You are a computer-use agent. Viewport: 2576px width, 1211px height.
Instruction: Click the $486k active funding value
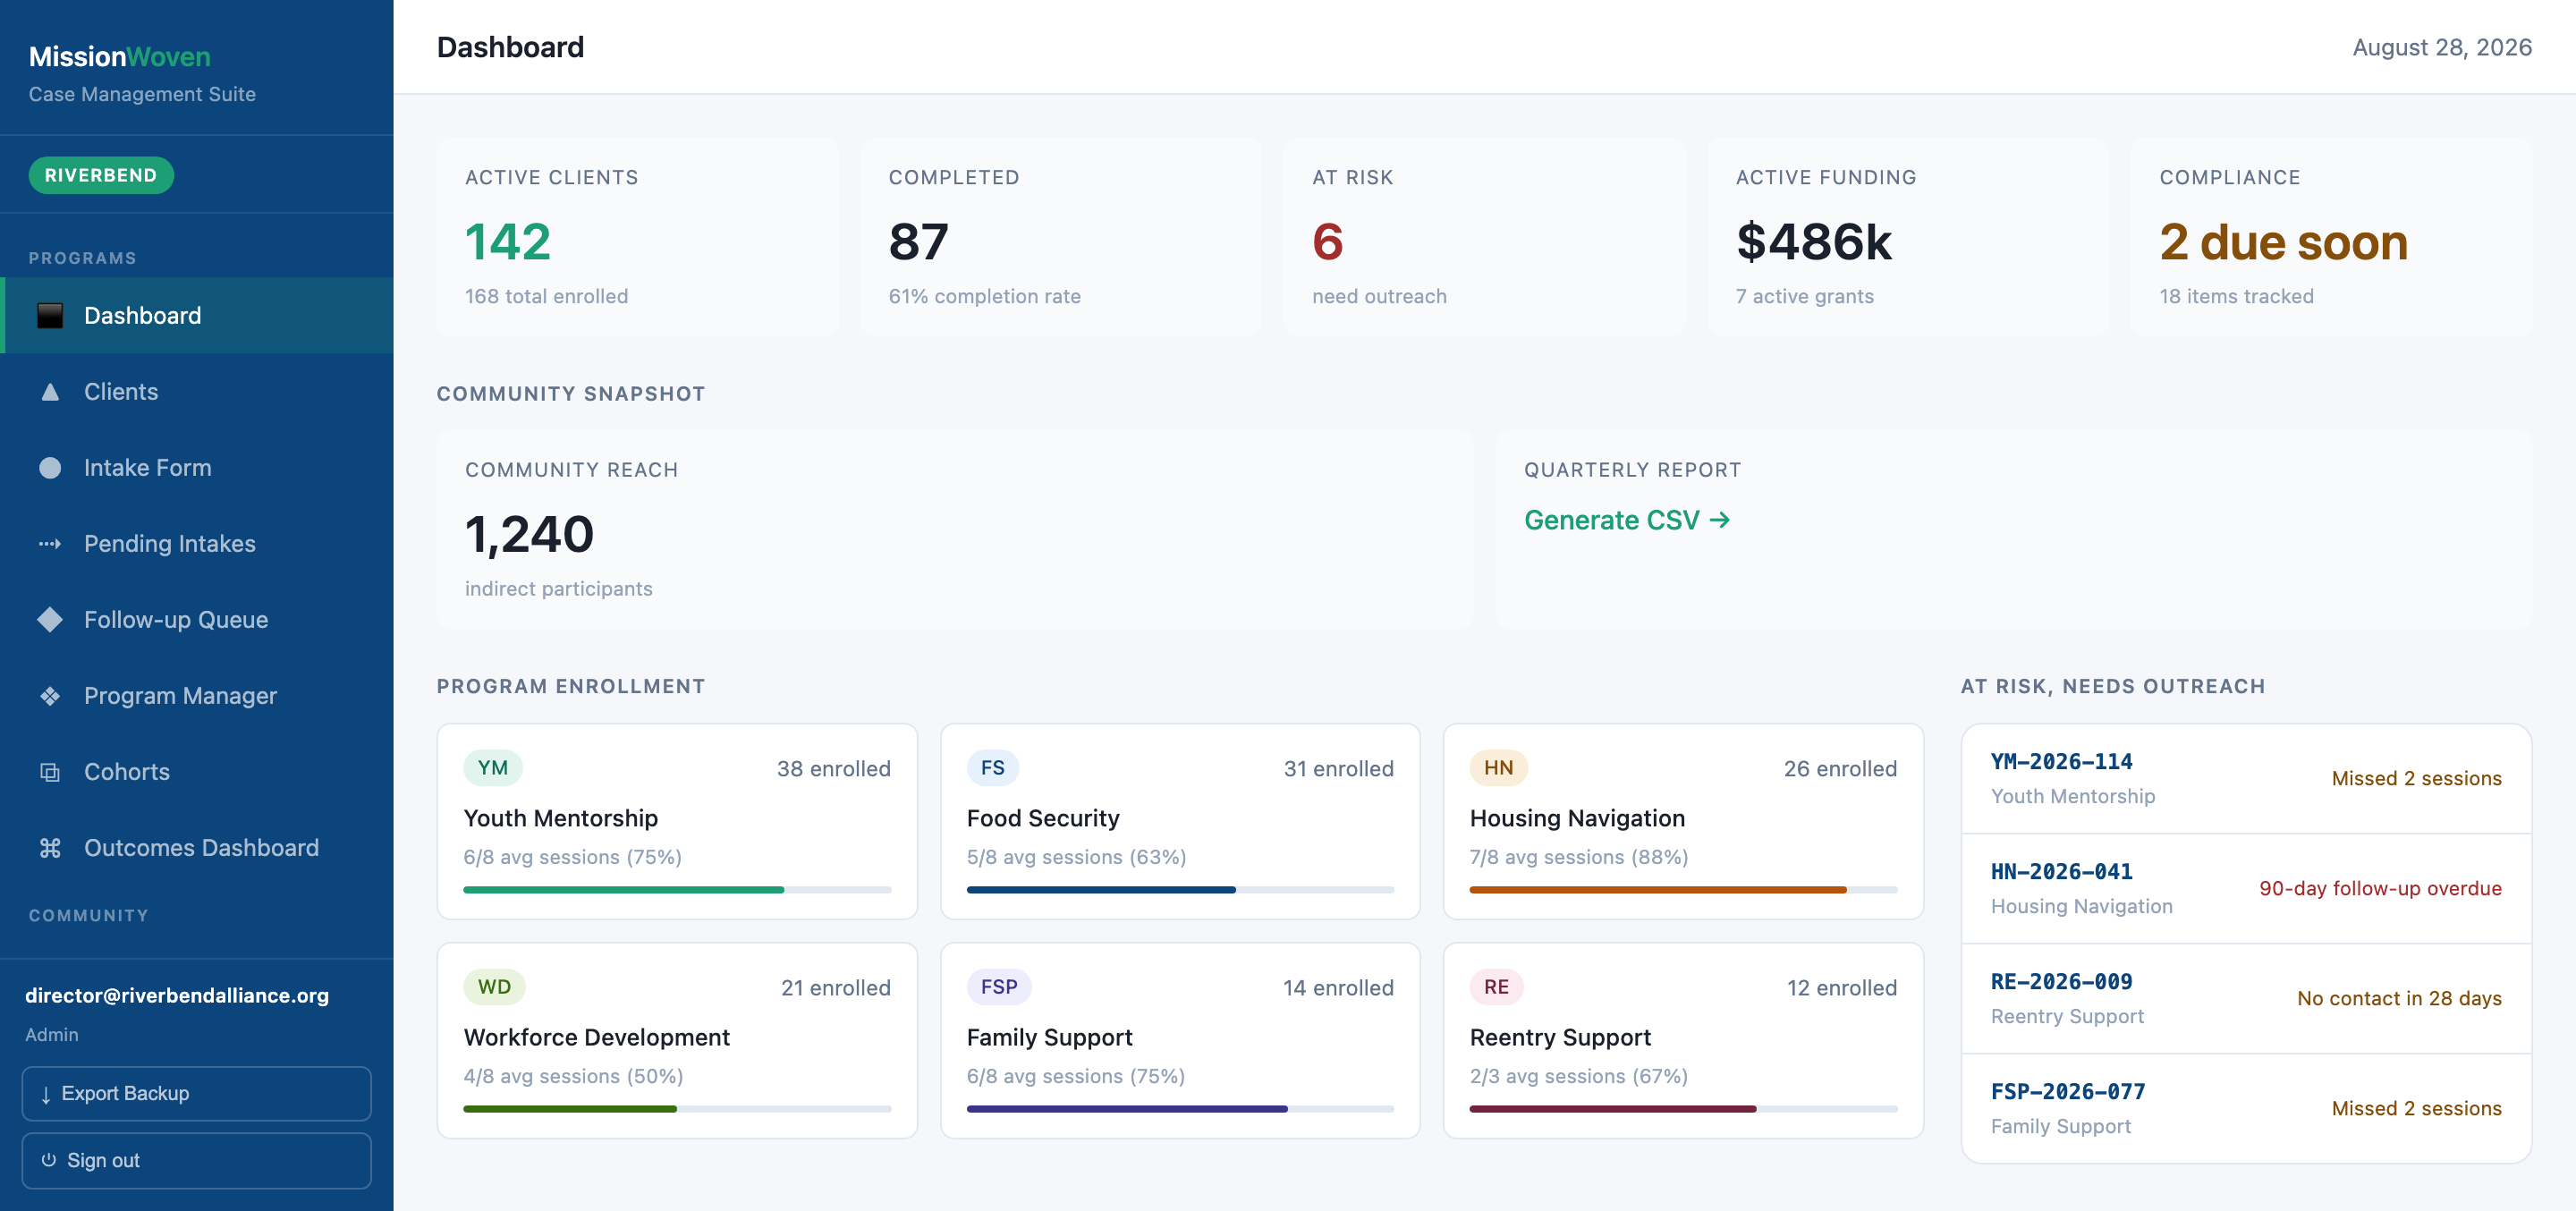tap(1814, 242)
